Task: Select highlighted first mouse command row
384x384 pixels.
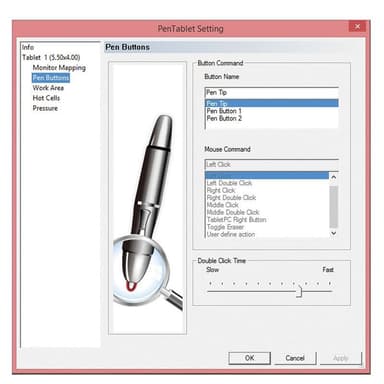Action: coord(267,175)
